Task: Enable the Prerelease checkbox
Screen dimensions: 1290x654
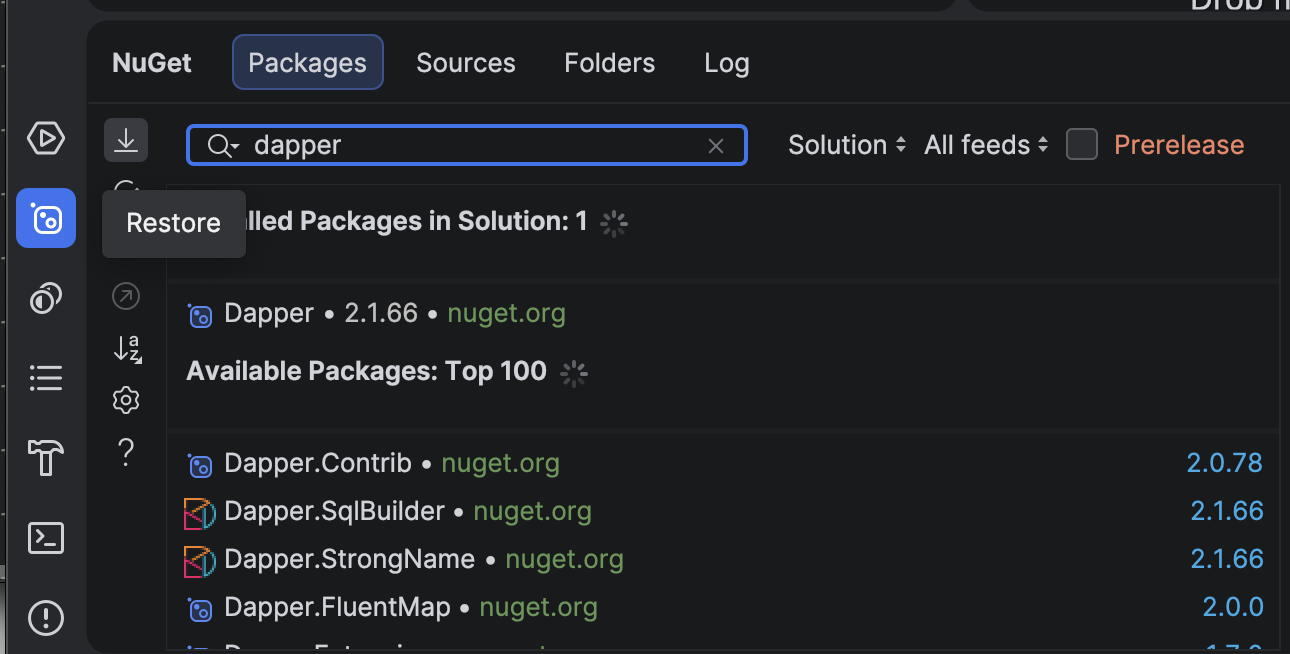Action: [x=1081, y=145]
